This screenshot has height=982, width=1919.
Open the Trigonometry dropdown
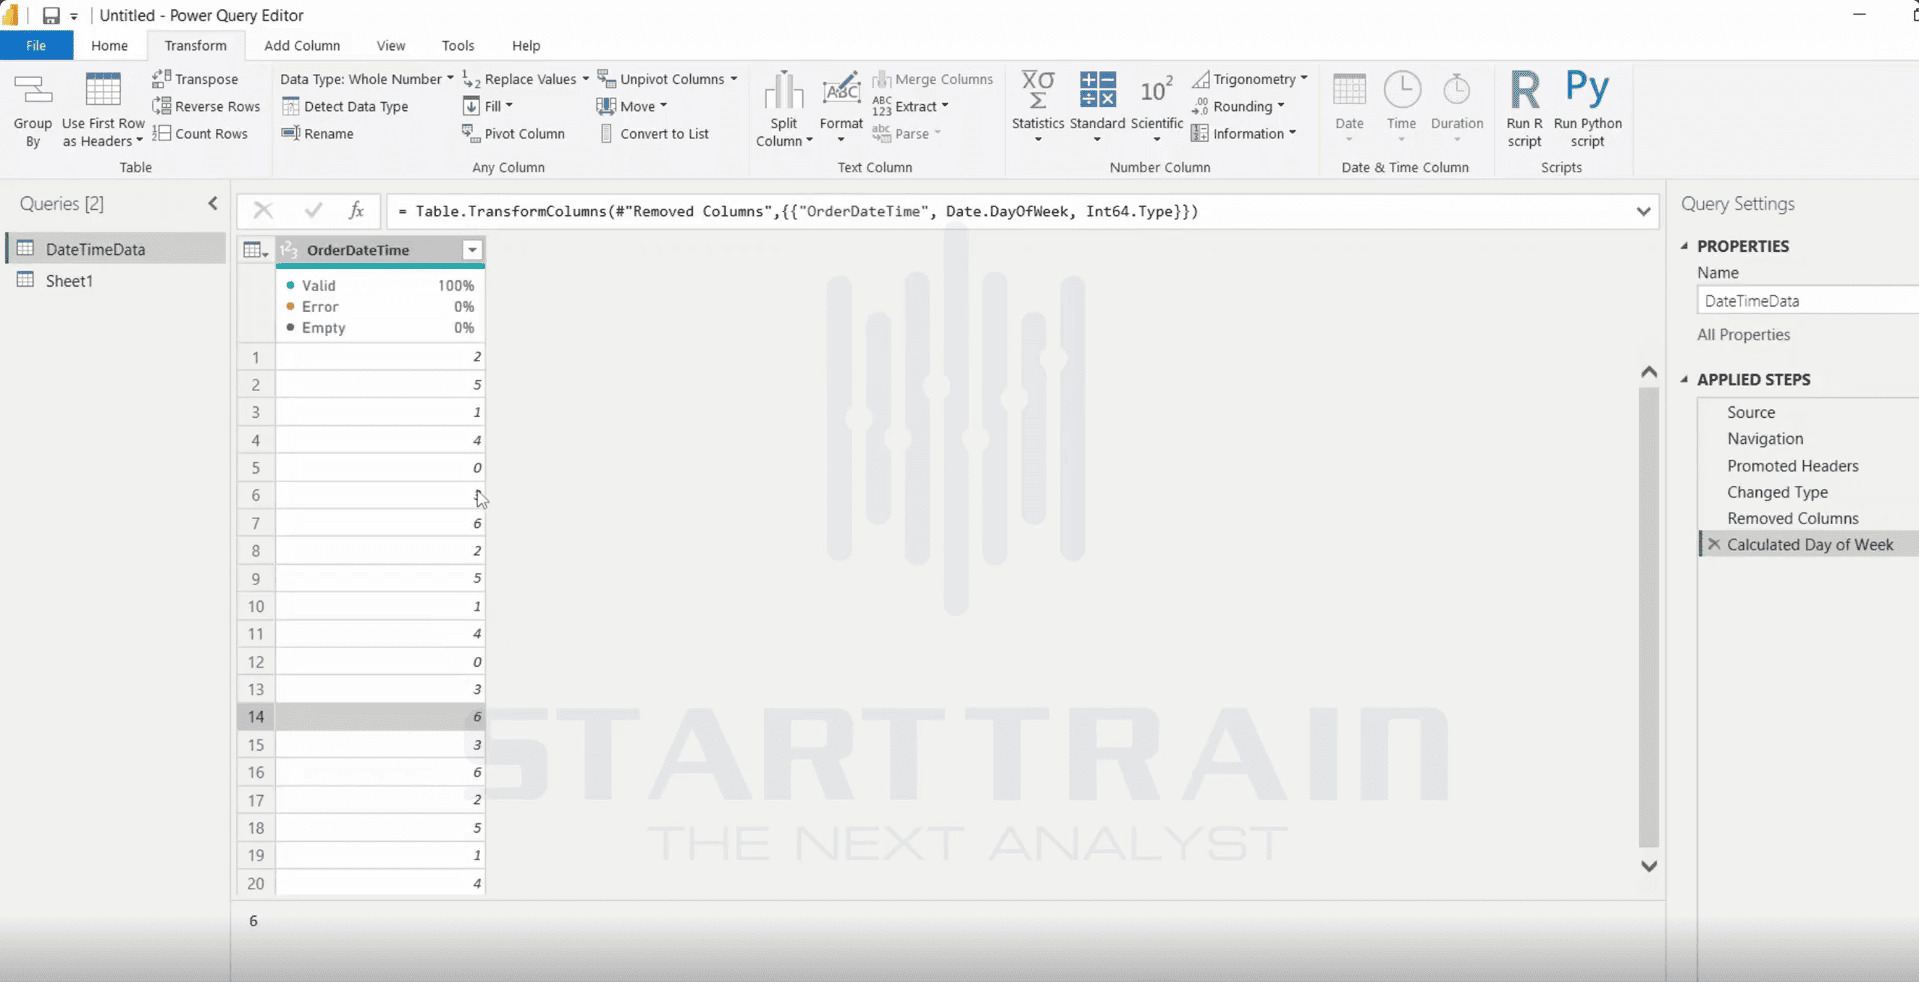click(1250, 78)
